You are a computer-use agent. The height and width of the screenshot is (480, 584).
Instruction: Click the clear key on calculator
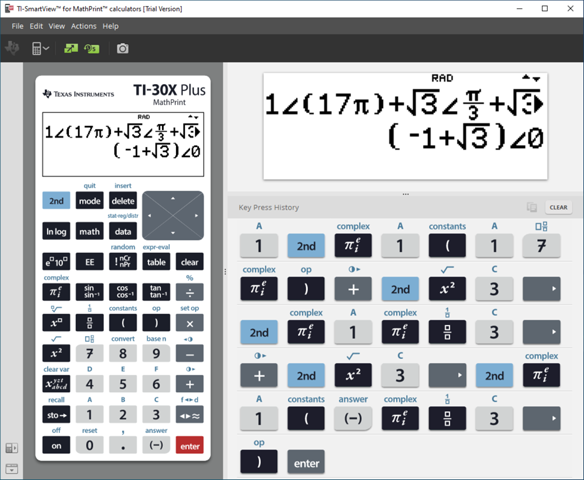[190, 262]
